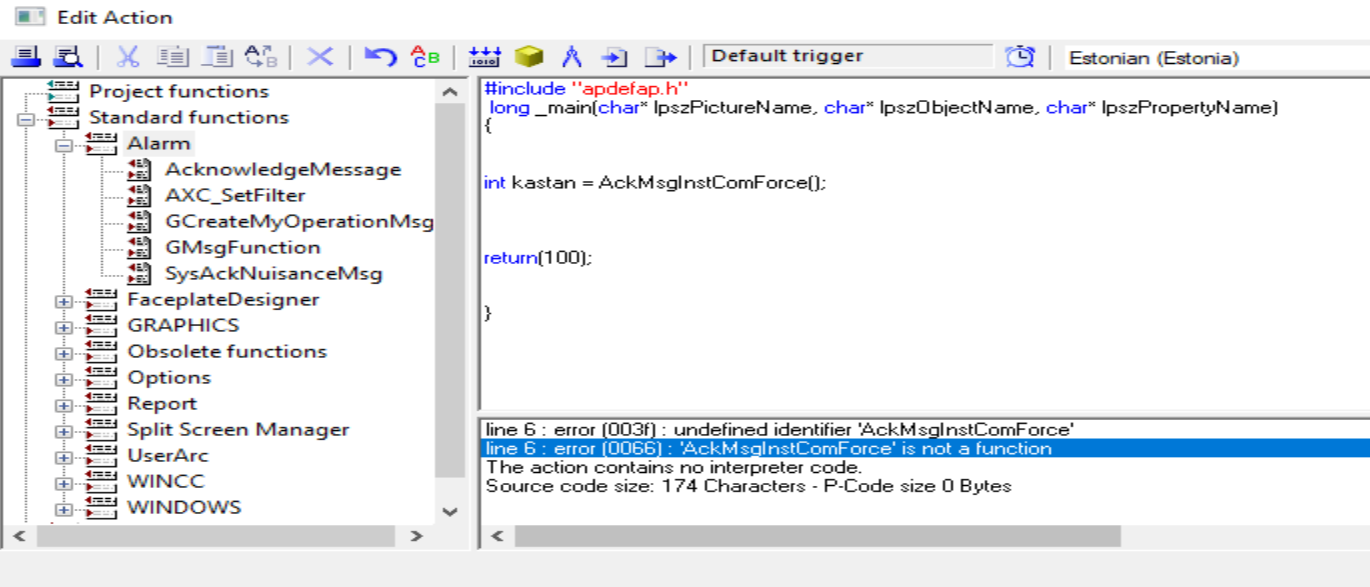Image resolution: width=1370 pixels, height=587 pixels.
Task: Click the Tag selection icon with arrows
Action: 484,57
